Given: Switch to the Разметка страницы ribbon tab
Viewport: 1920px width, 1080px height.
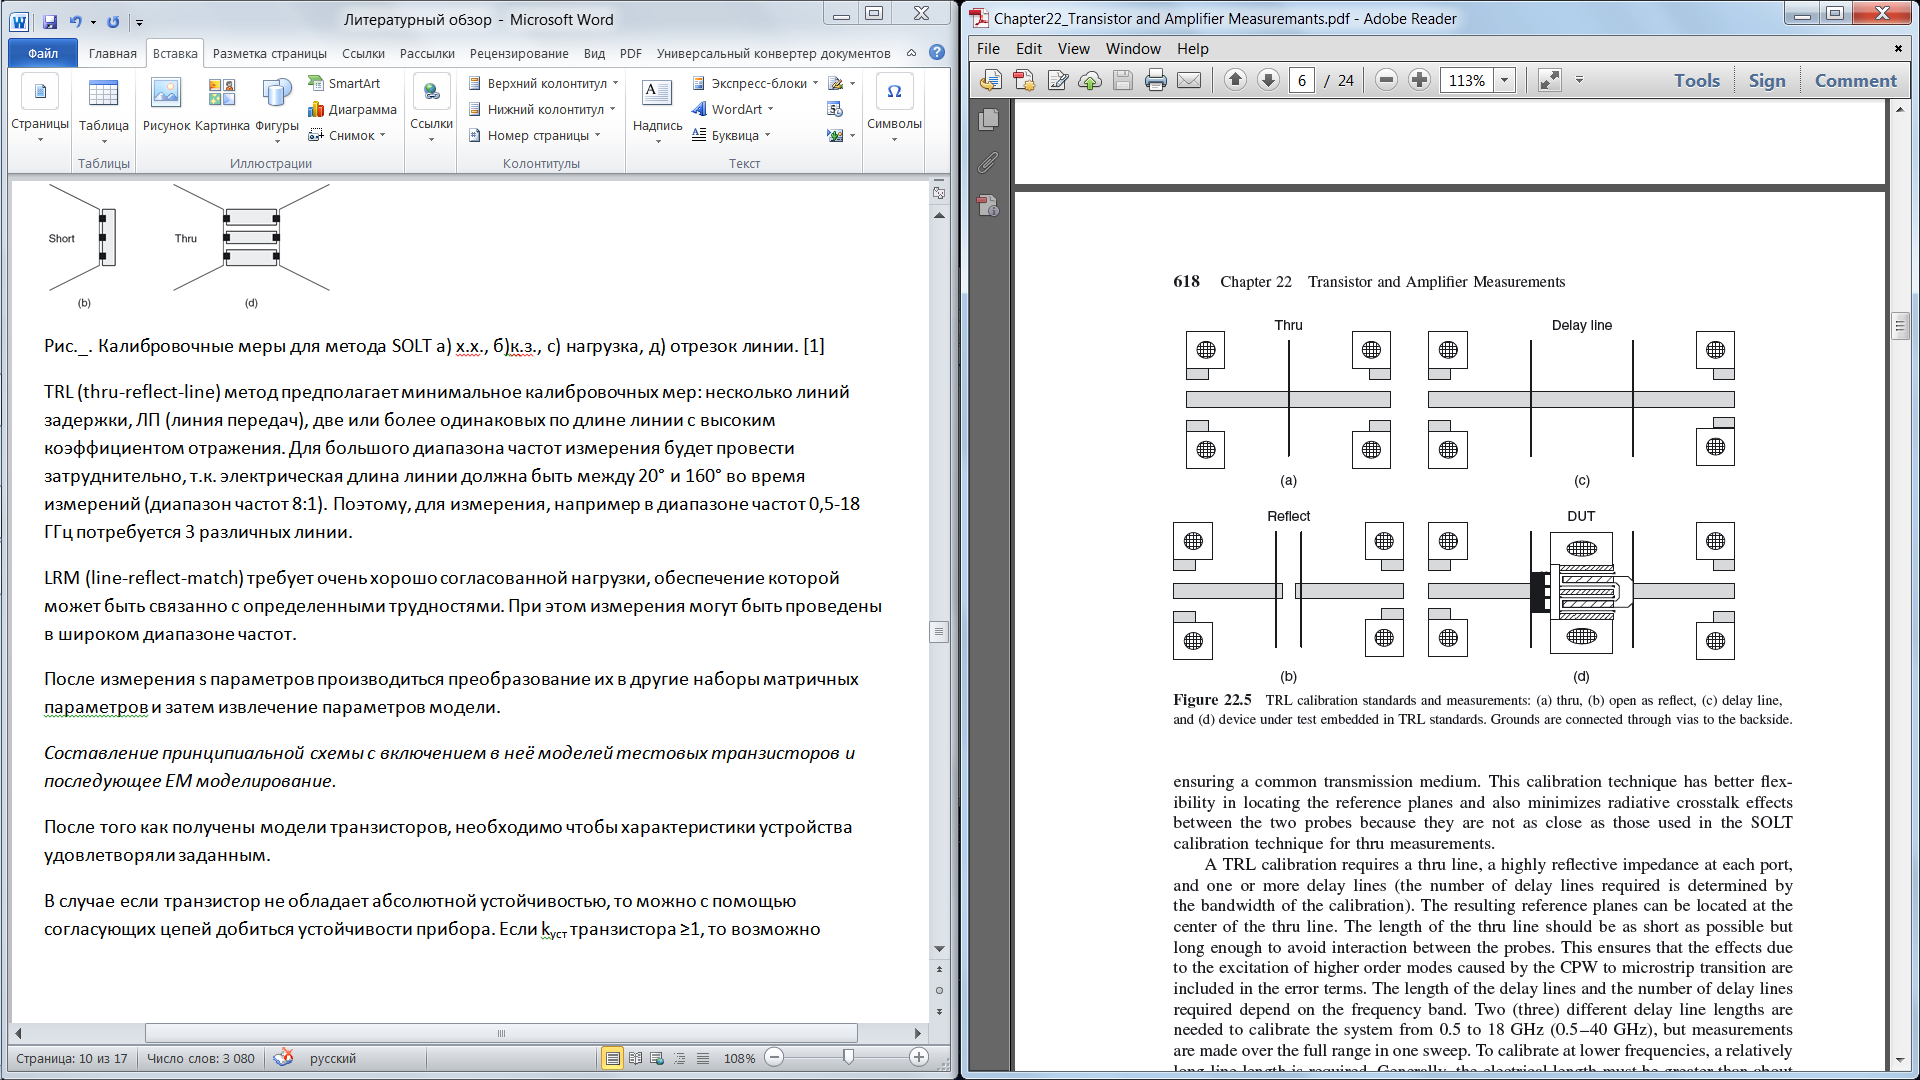Looking at the screenshot, I should [270, 53].
